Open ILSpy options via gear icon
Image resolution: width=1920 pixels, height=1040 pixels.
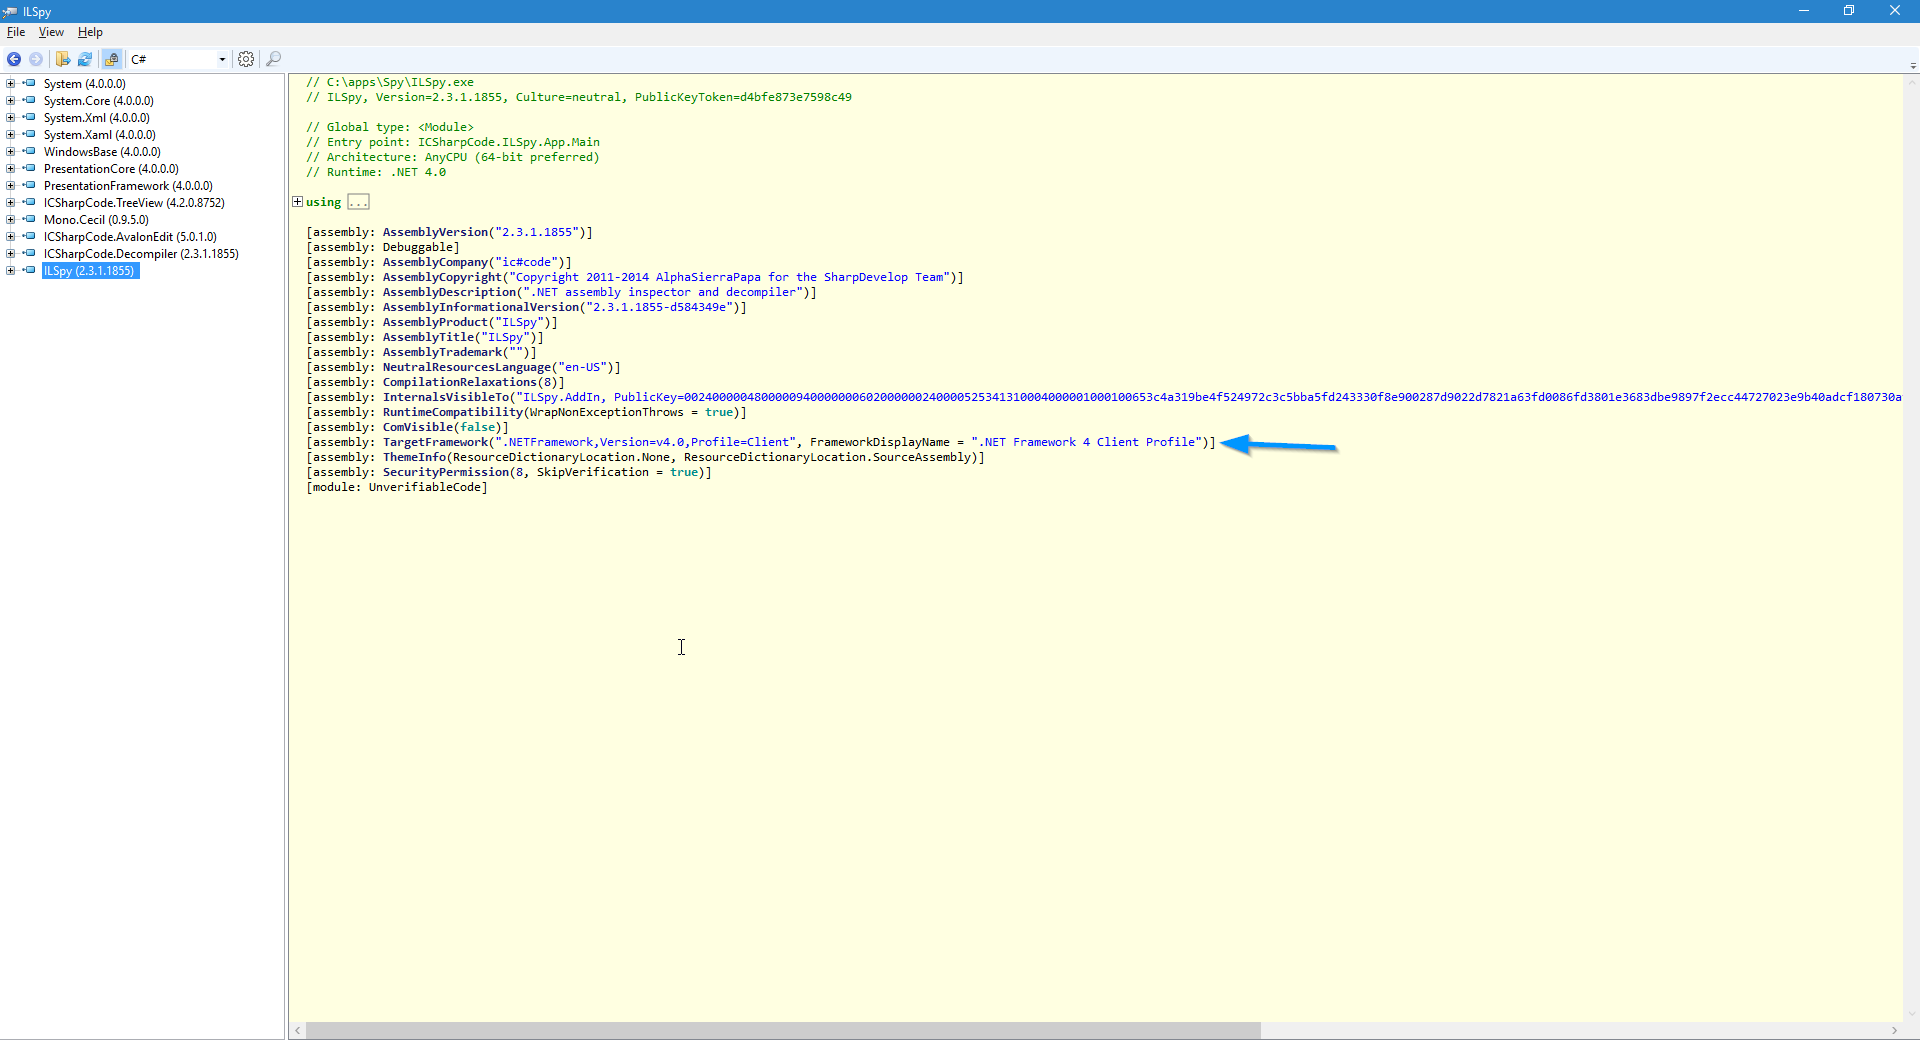[x=246, y=59]
